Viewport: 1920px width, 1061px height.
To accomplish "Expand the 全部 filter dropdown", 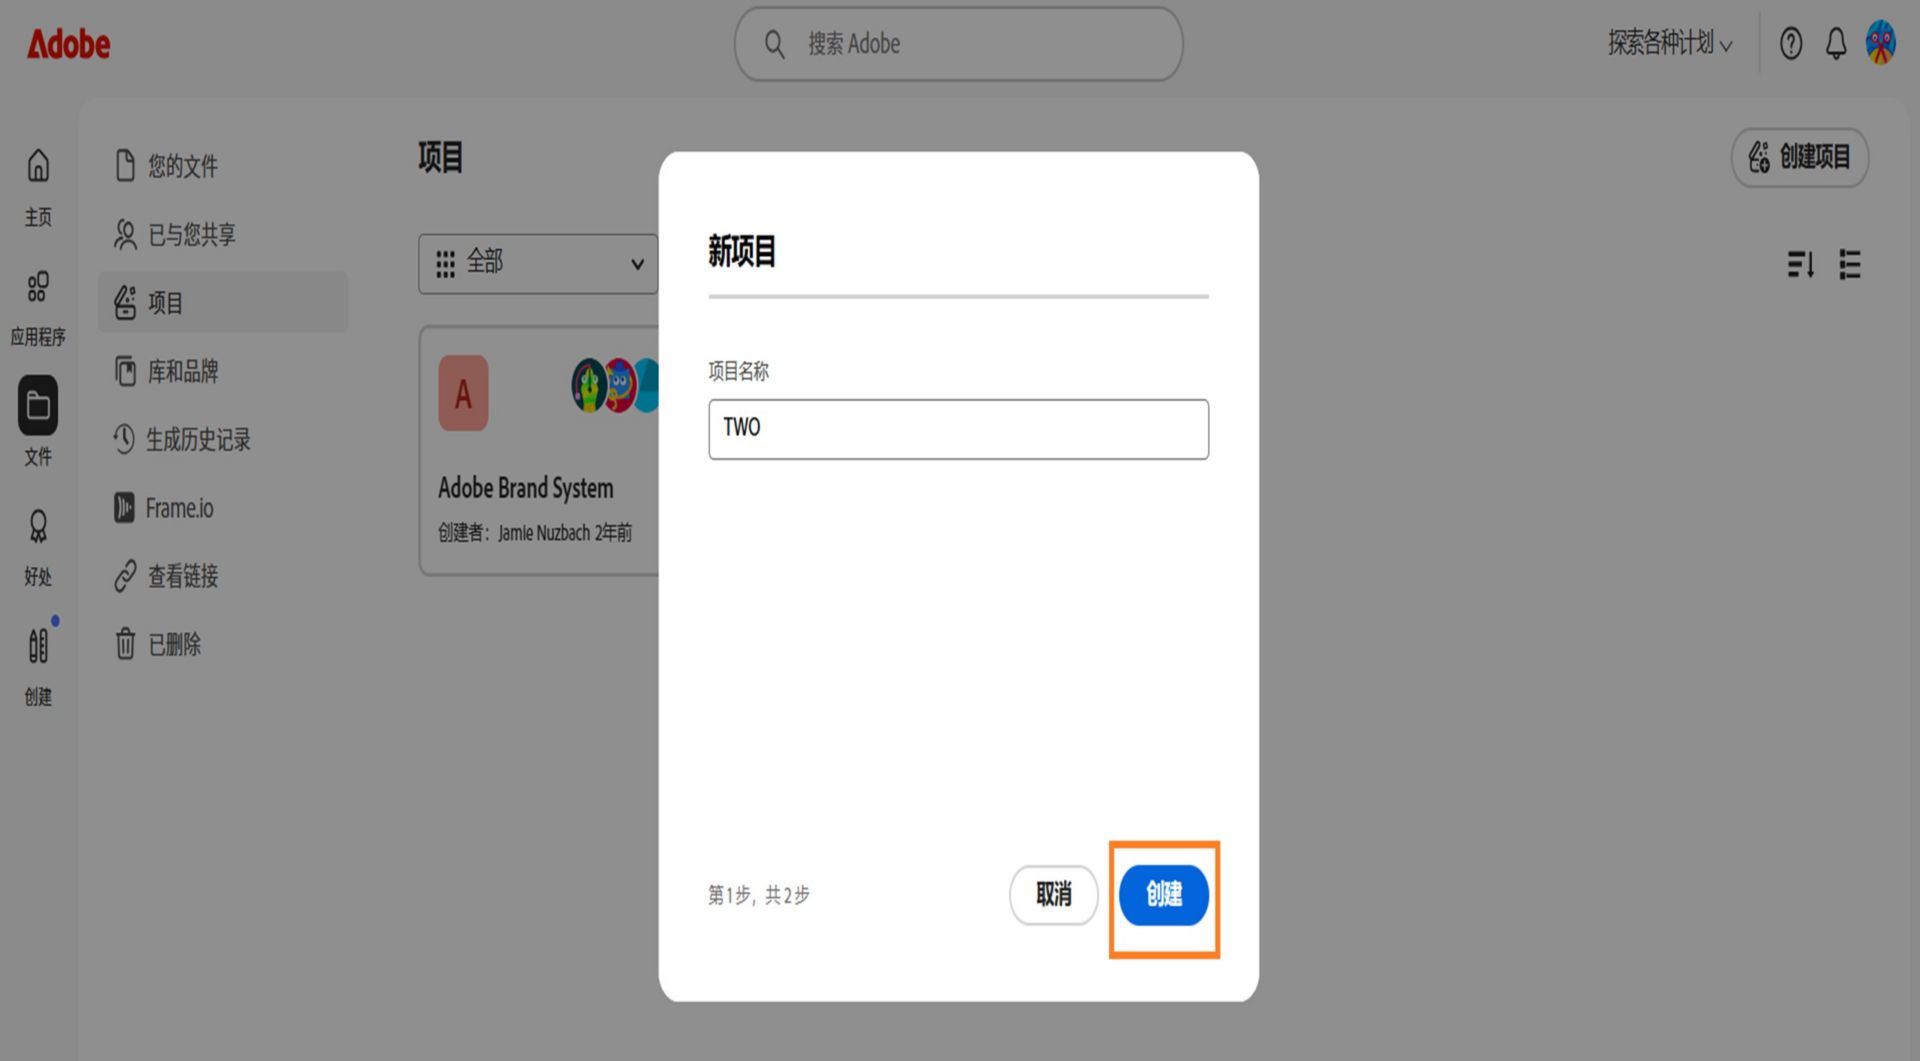I will pyautogui.click(x=538, y=264).
